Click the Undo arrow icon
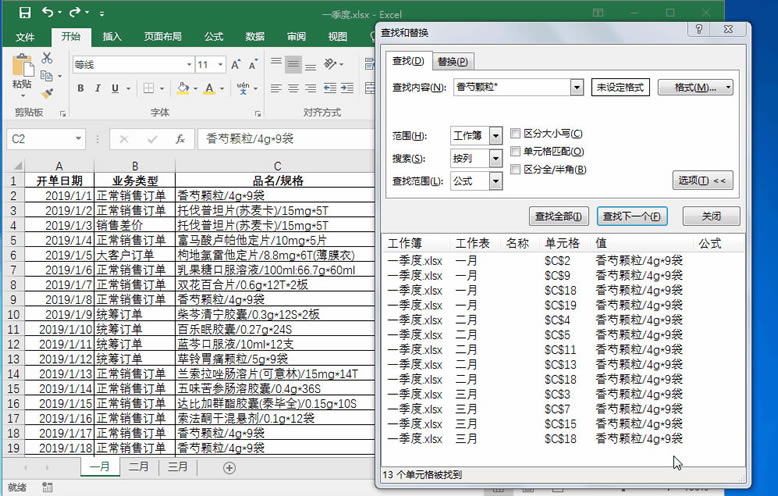Image resolution: width=778 pixels, height=496 pixels. coord(49,14)
